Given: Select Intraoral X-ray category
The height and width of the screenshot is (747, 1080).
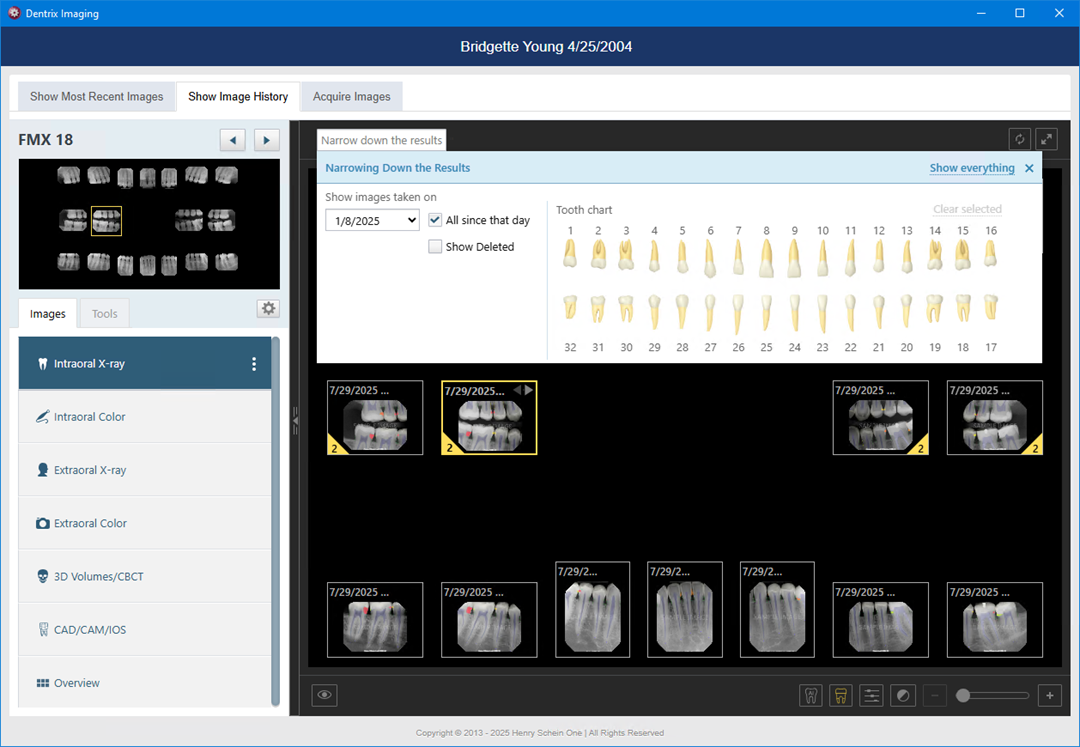Looking at the screenshot, I should coord(145,364).
